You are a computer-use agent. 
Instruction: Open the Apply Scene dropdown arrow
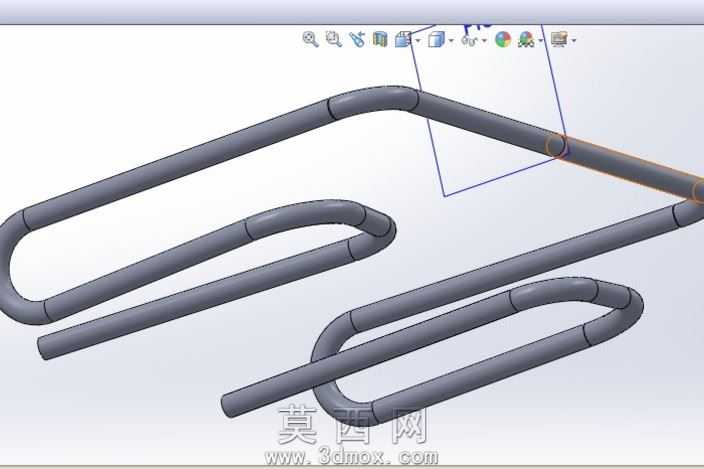point(541,41)
